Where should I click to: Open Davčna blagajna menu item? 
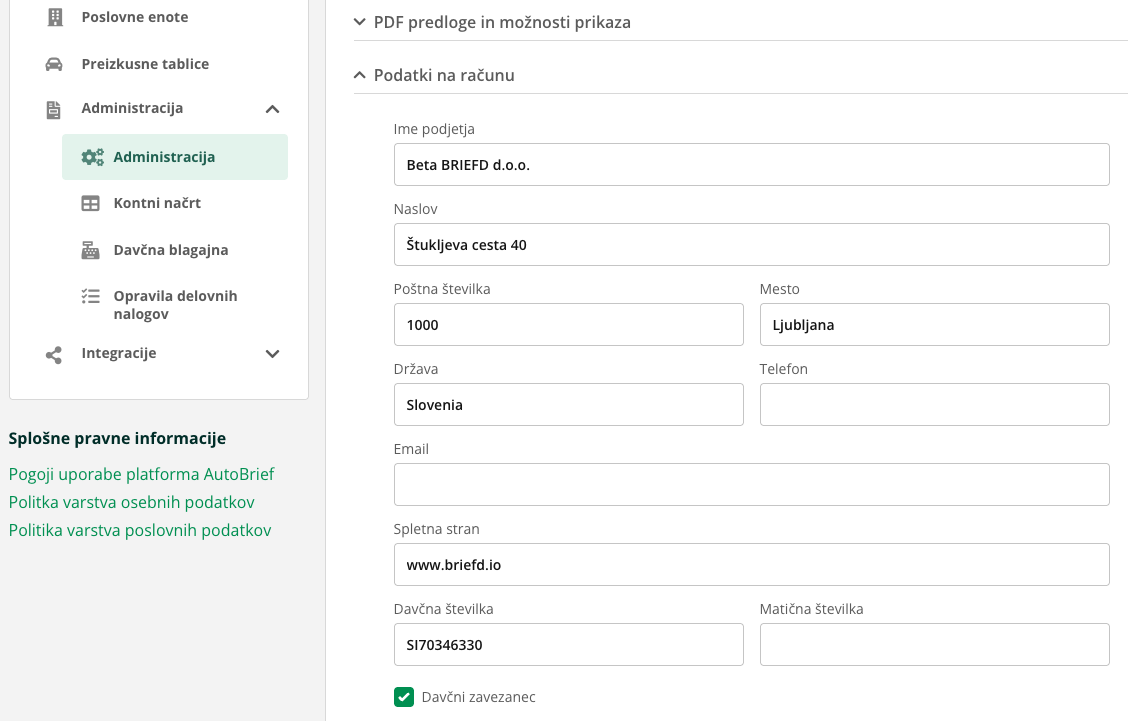pyautogui.click(x=170, y=250)
